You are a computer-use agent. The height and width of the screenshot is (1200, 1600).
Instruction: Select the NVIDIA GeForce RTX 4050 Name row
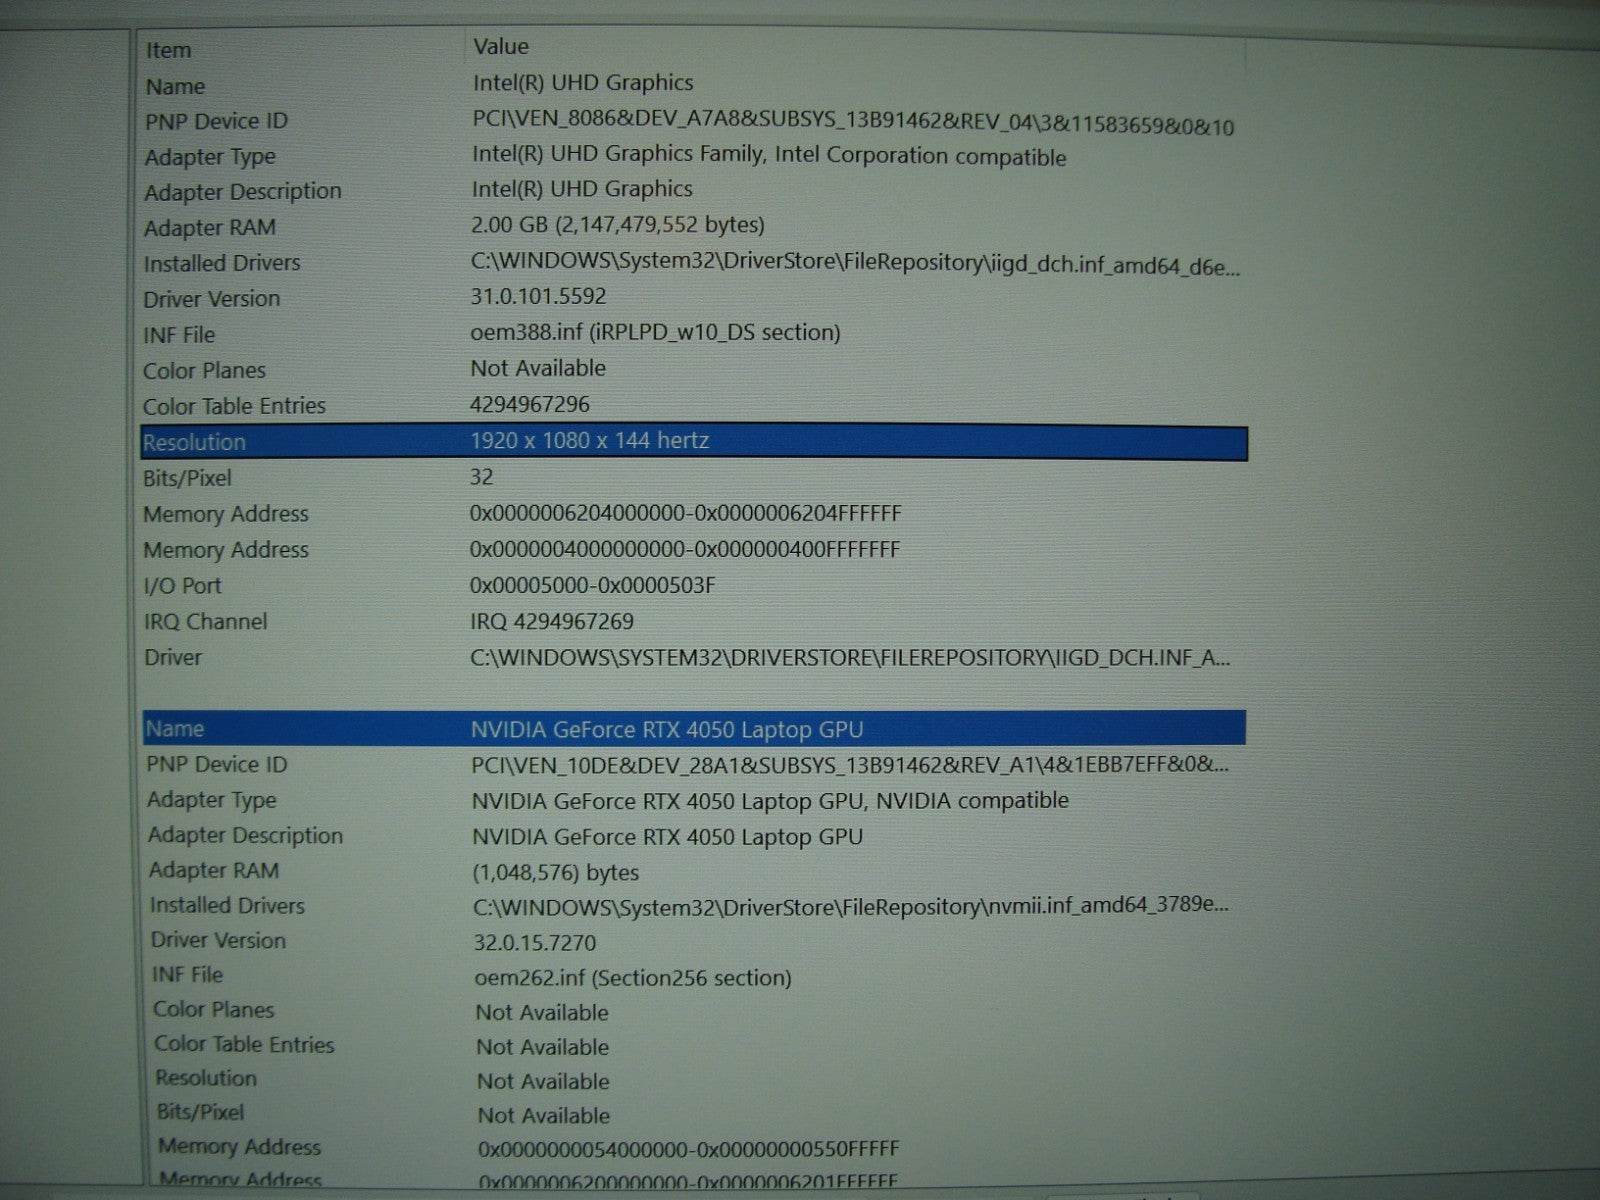click(x=666, y=730)
